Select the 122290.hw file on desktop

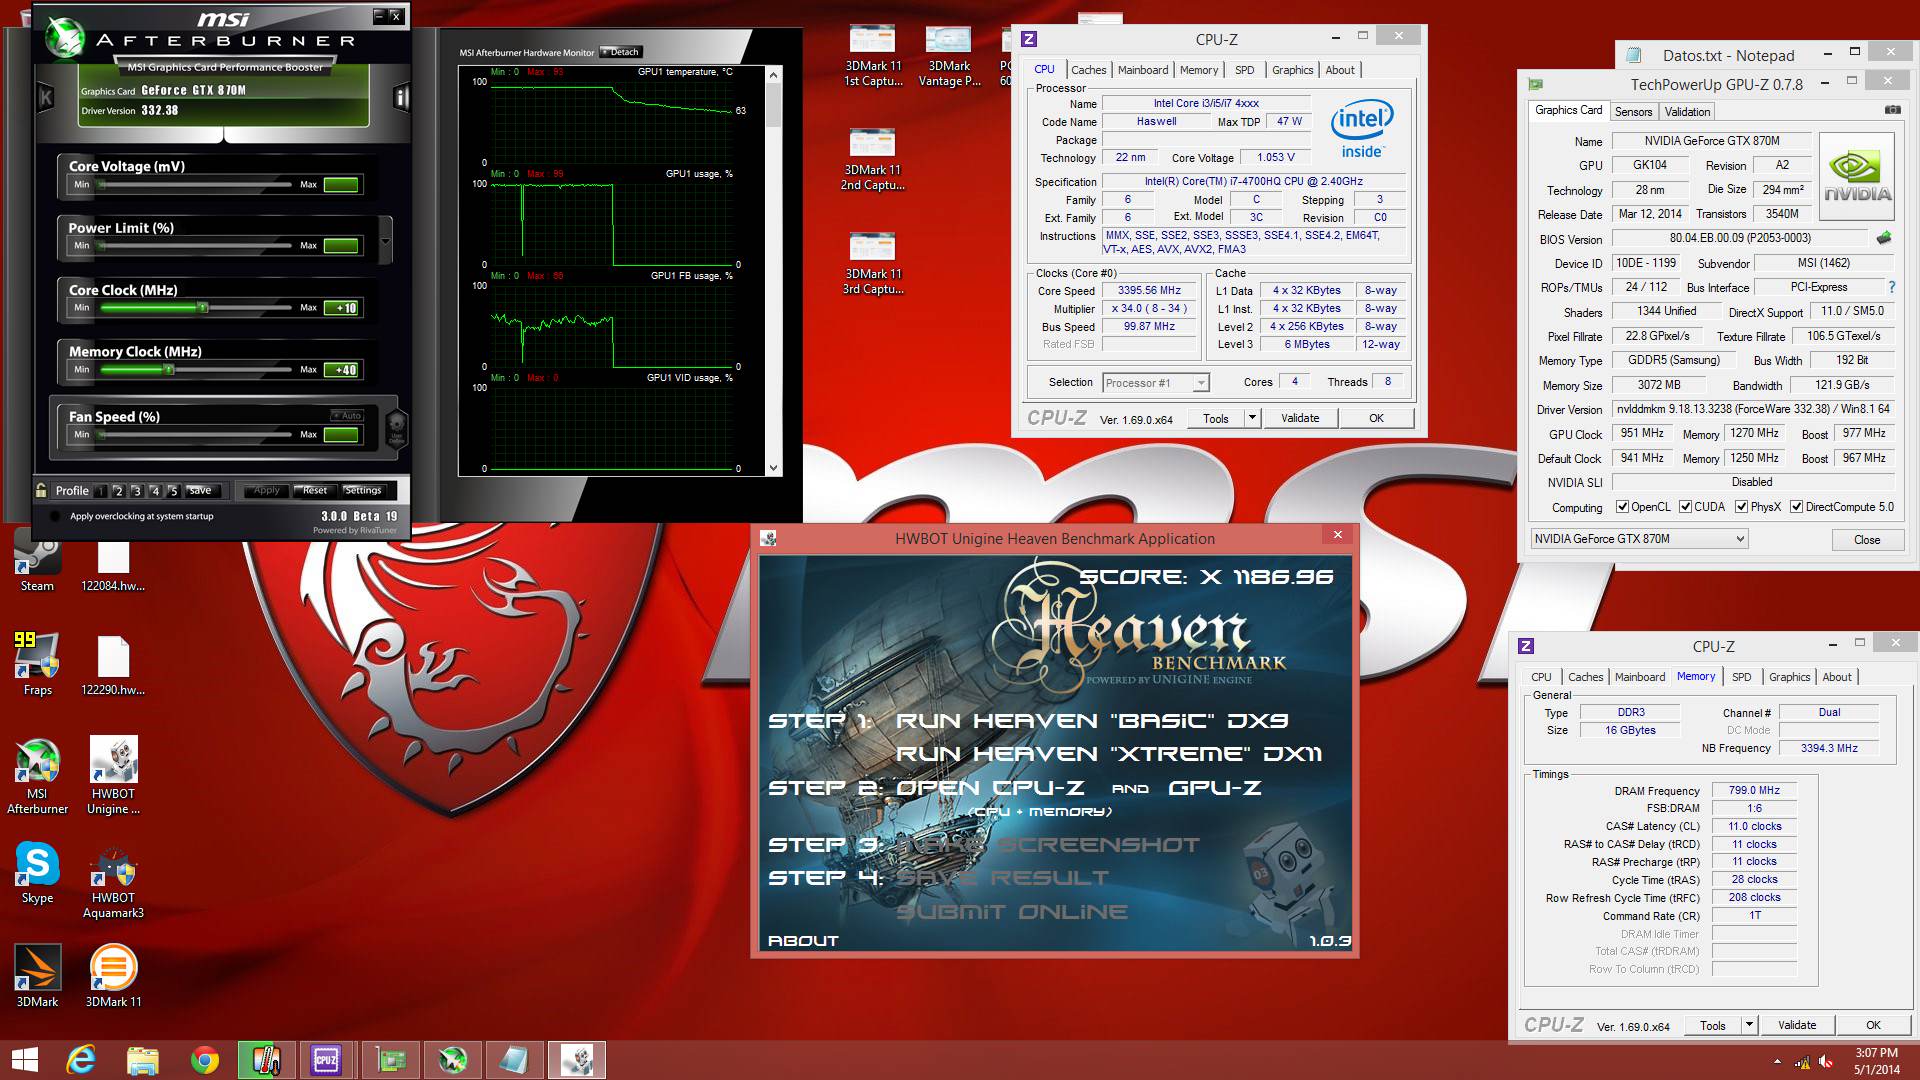tap(113, 666)
